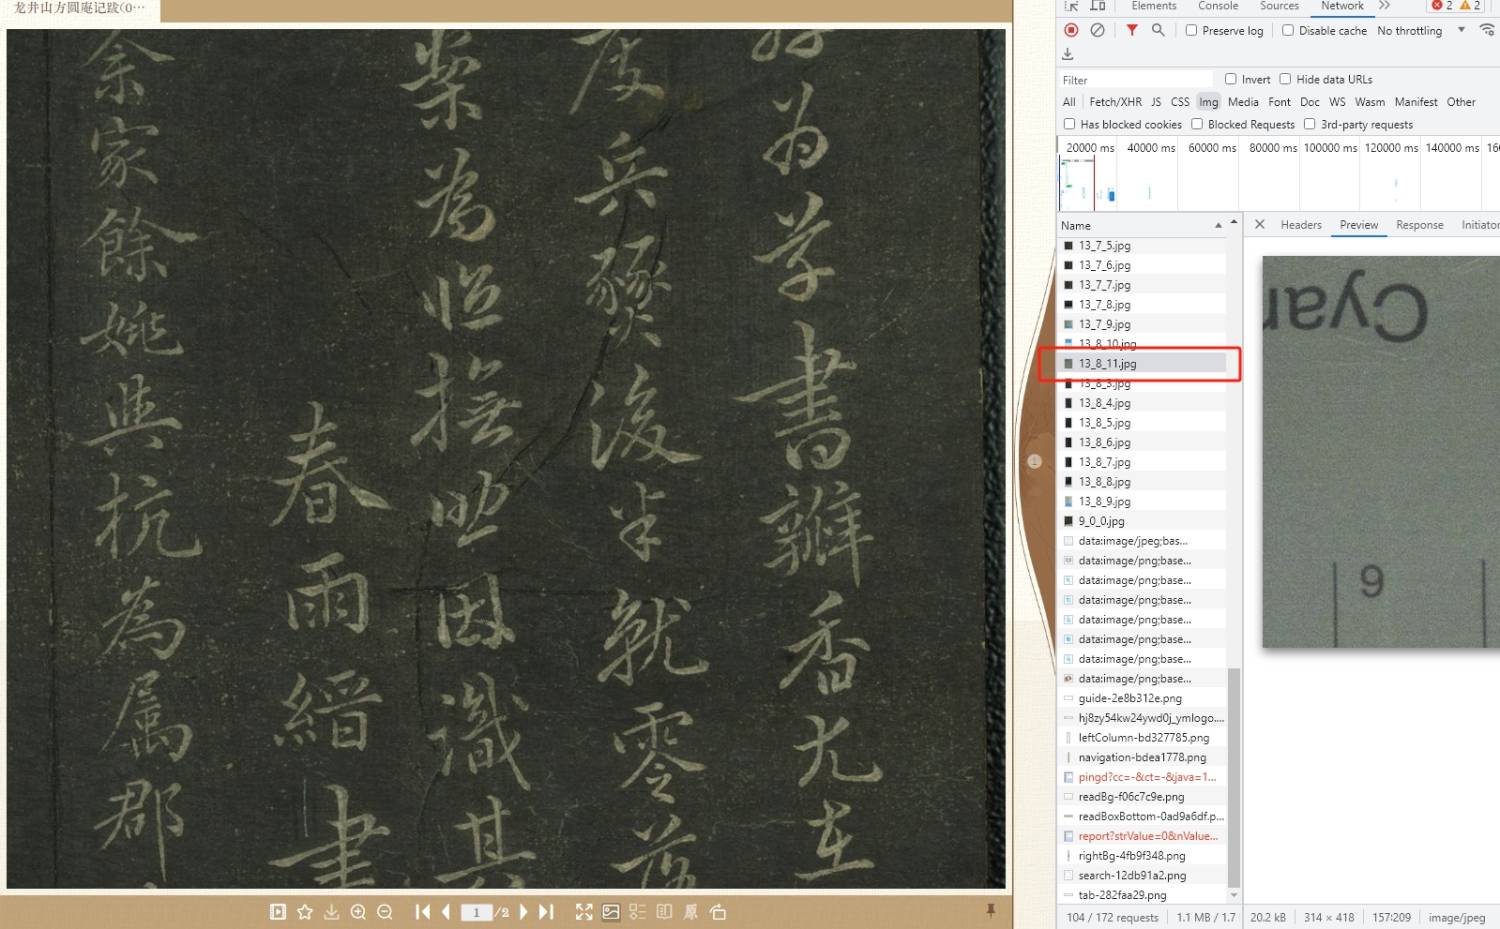Enable Preserve log checkbox
Screen dimensions: 1500x929
click(1191, 30)
